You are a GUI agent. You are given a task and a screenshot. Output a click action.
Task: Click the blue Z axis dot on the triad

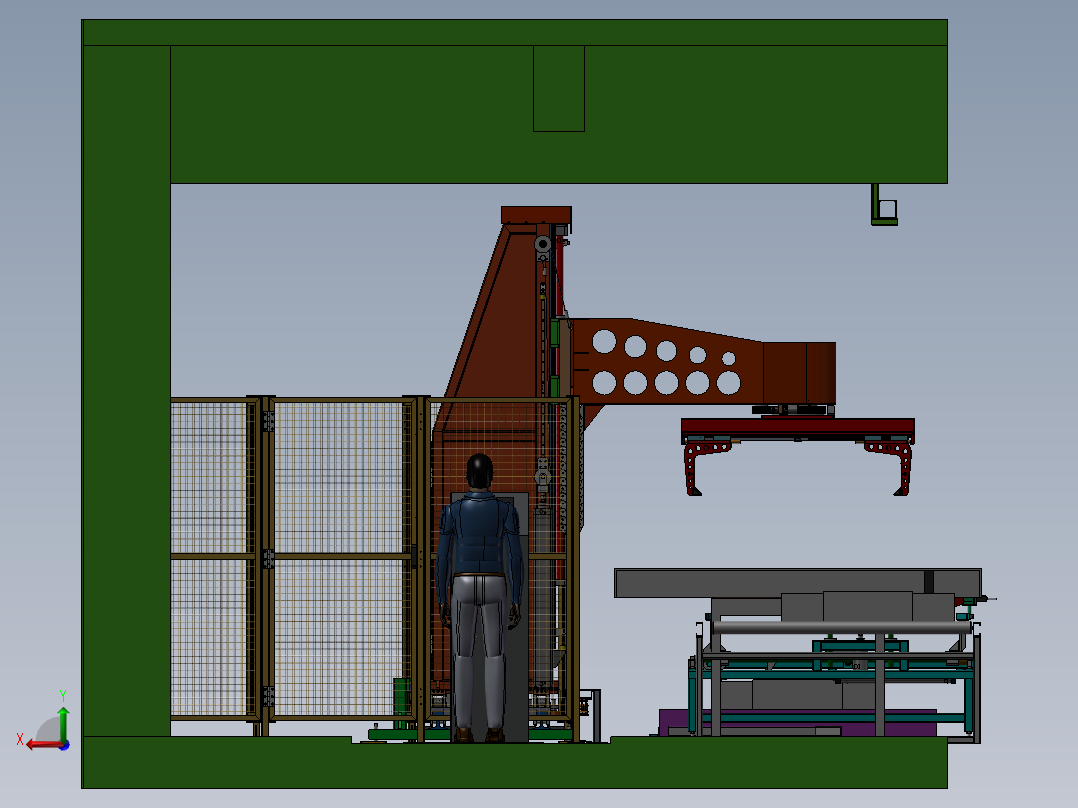click(65, 745)
